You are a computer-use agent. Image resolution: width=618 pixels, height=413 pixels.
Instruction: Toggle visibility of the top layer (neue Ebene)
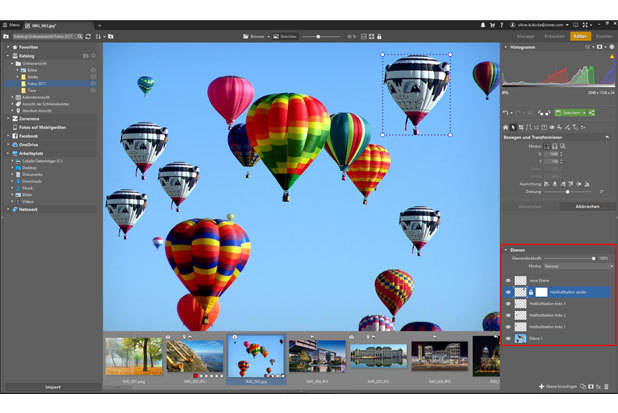tap(508, 281)
